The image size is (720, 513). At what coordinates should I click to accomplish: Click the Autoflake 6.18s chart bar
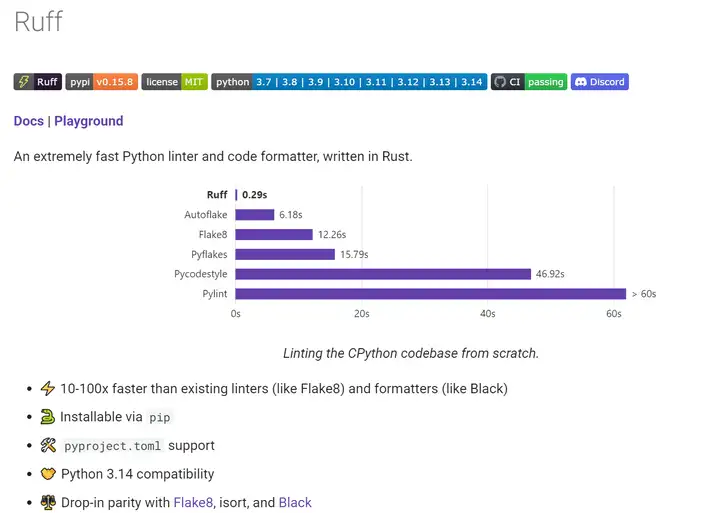255,214
